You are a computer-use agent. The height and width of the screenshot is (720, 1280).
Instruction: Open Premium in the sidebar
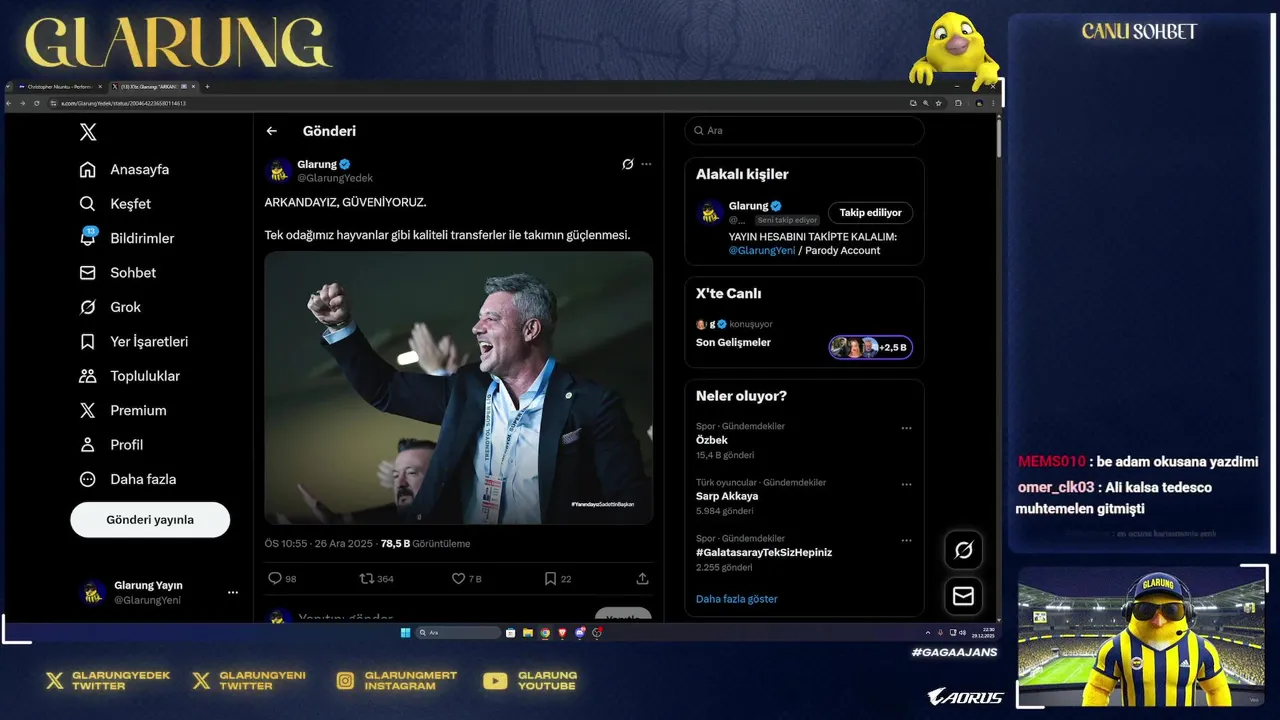(x=123, y=411)
